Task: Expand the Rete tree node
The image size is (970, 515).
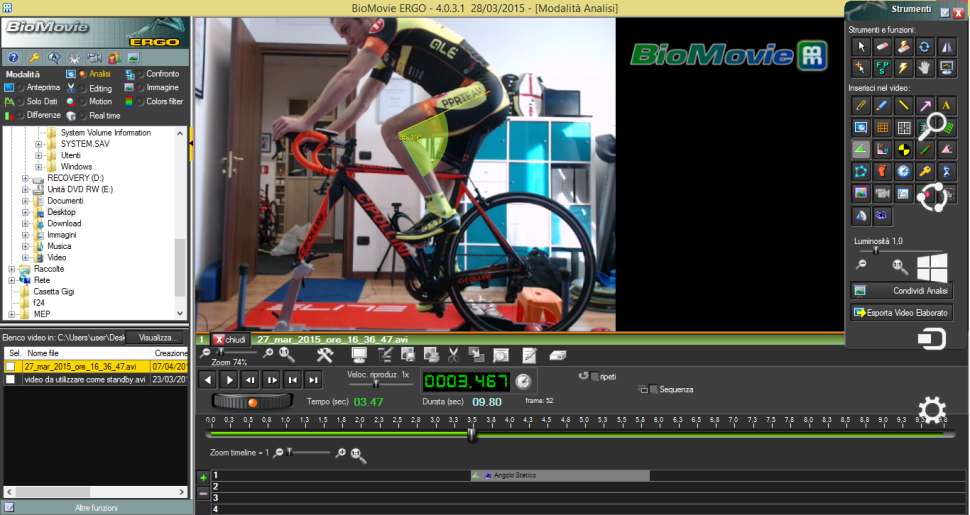Action: click(12, 280)
